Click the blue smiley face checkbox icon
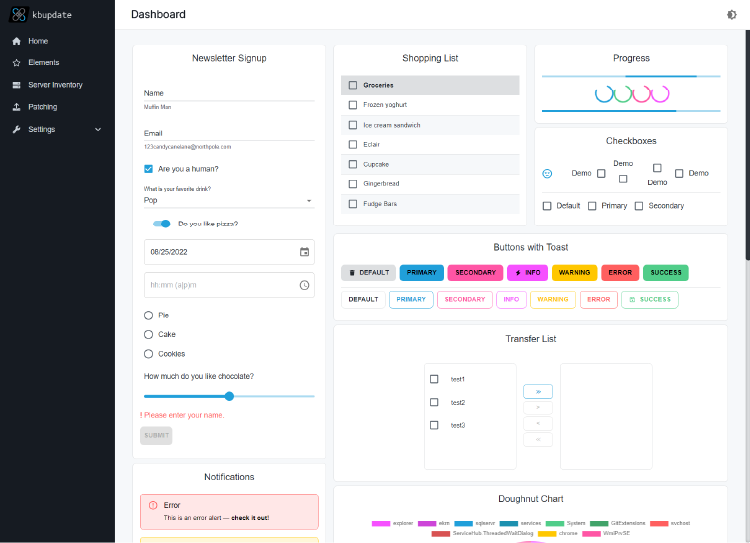Screen dimensions: 750x543 (x=547, y=174)
